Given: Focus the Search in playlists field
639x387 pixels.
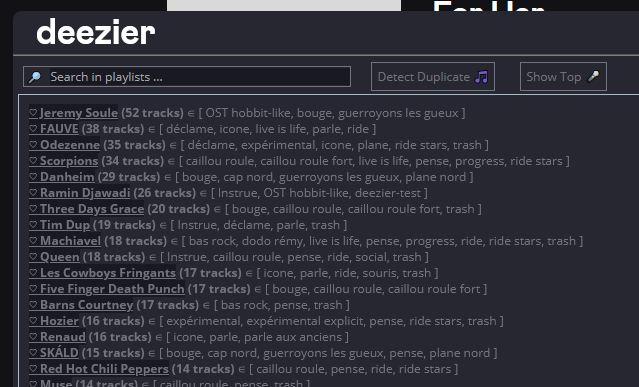Looking at the screenshot, I should [x=187, y=77].
